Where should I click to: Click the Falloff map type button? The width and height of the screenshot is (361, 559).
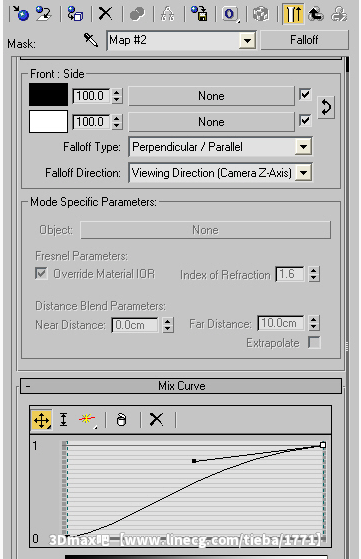pos(304,40)
